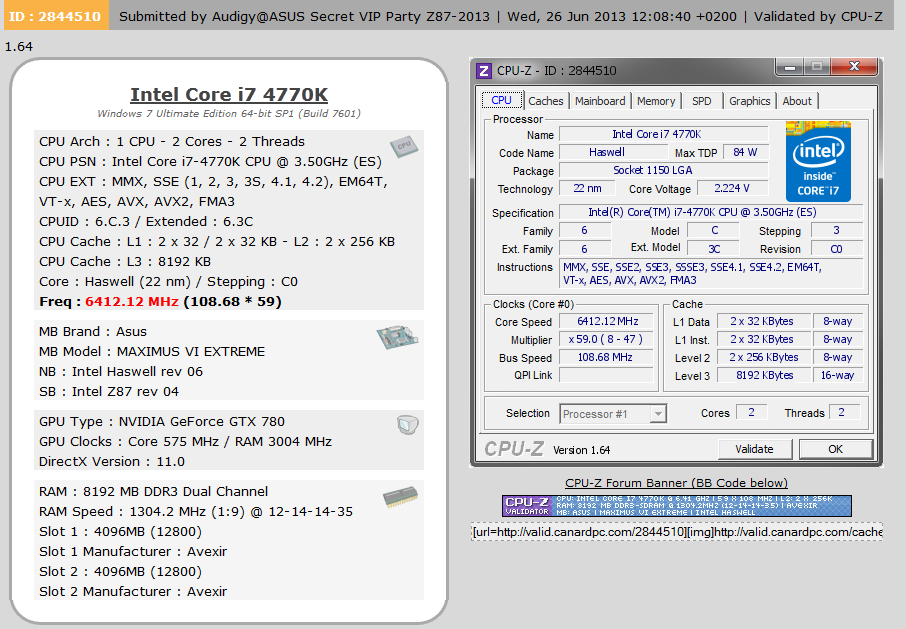The image size is (906, 629).
Task: Click the L1 Data 2 x 32 KBytes field
Action: coord(764,322)
